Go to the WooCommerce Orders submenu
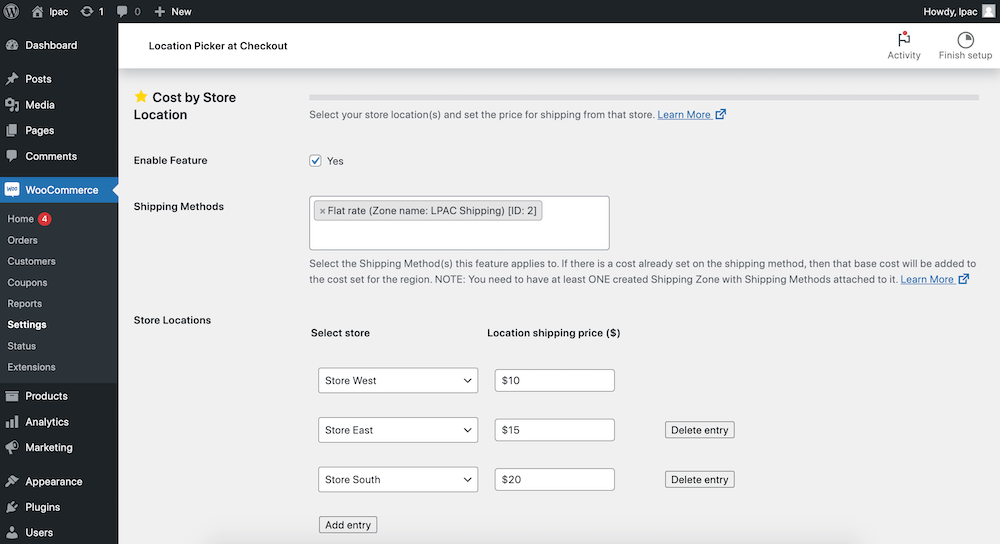Screen dimensions: 1000x544 22,240
